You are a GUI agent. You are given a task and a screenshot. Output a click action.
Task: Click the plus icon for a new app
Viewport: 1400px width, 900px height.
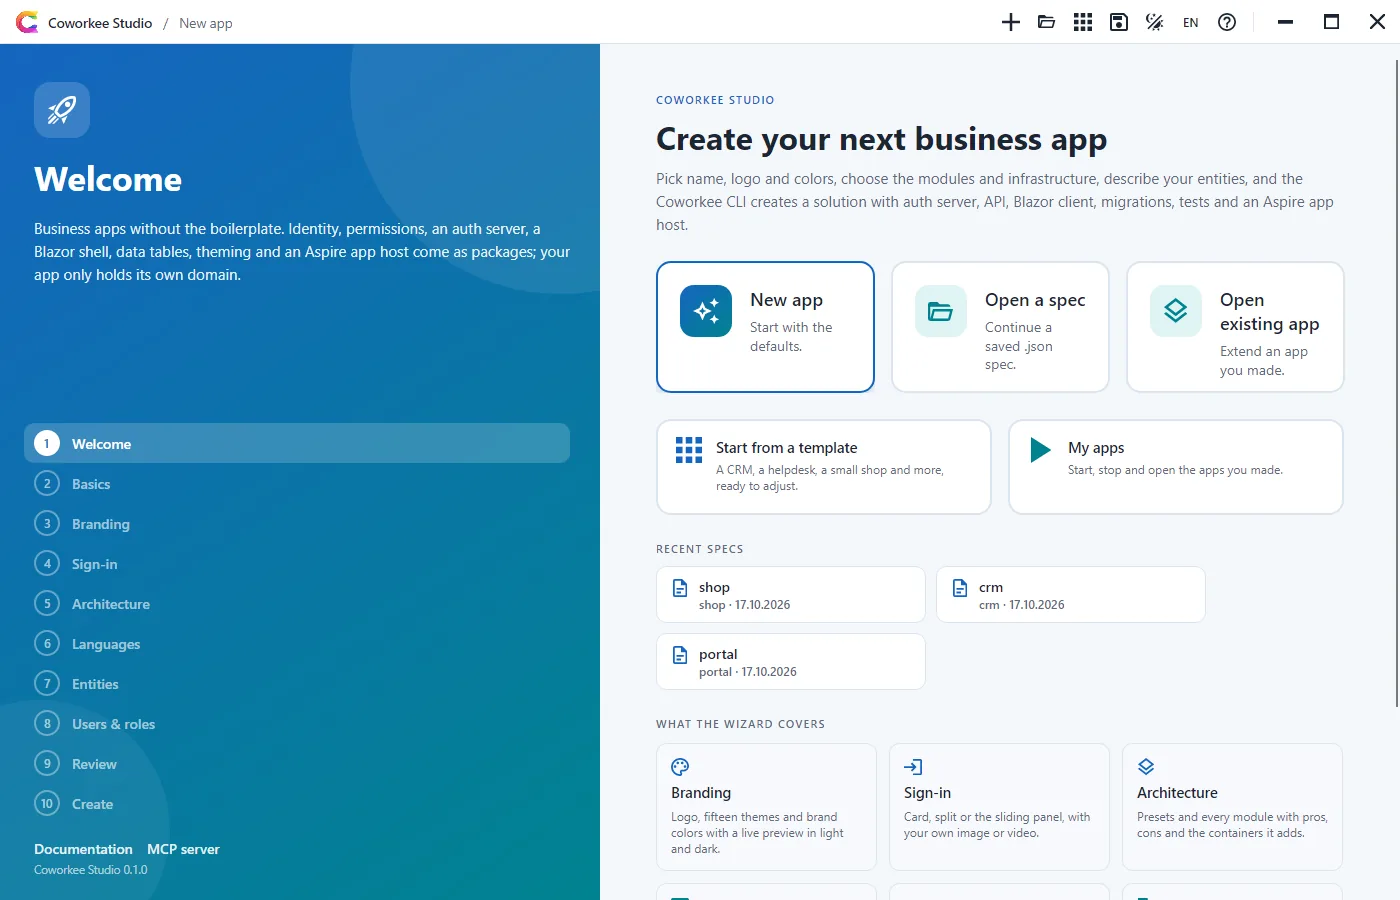point(1011,22)
